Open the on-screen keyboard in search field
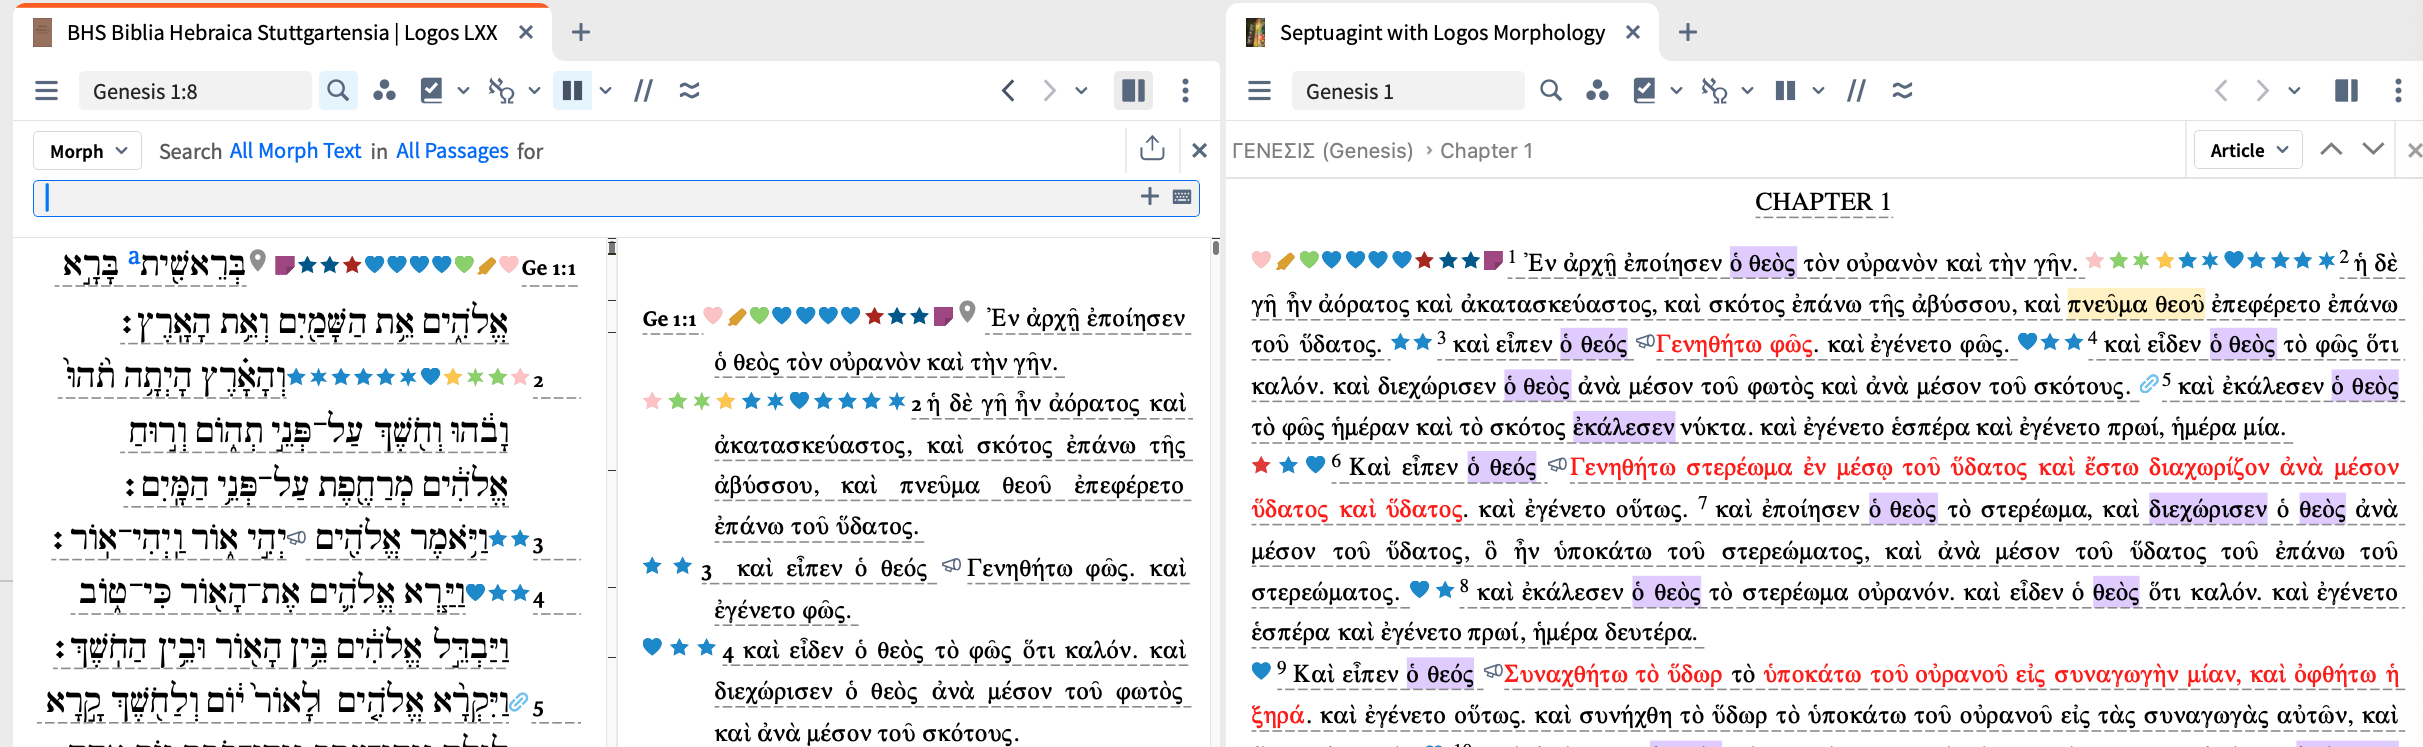This screenshot has height=747, width=2423. [1182, 197]
